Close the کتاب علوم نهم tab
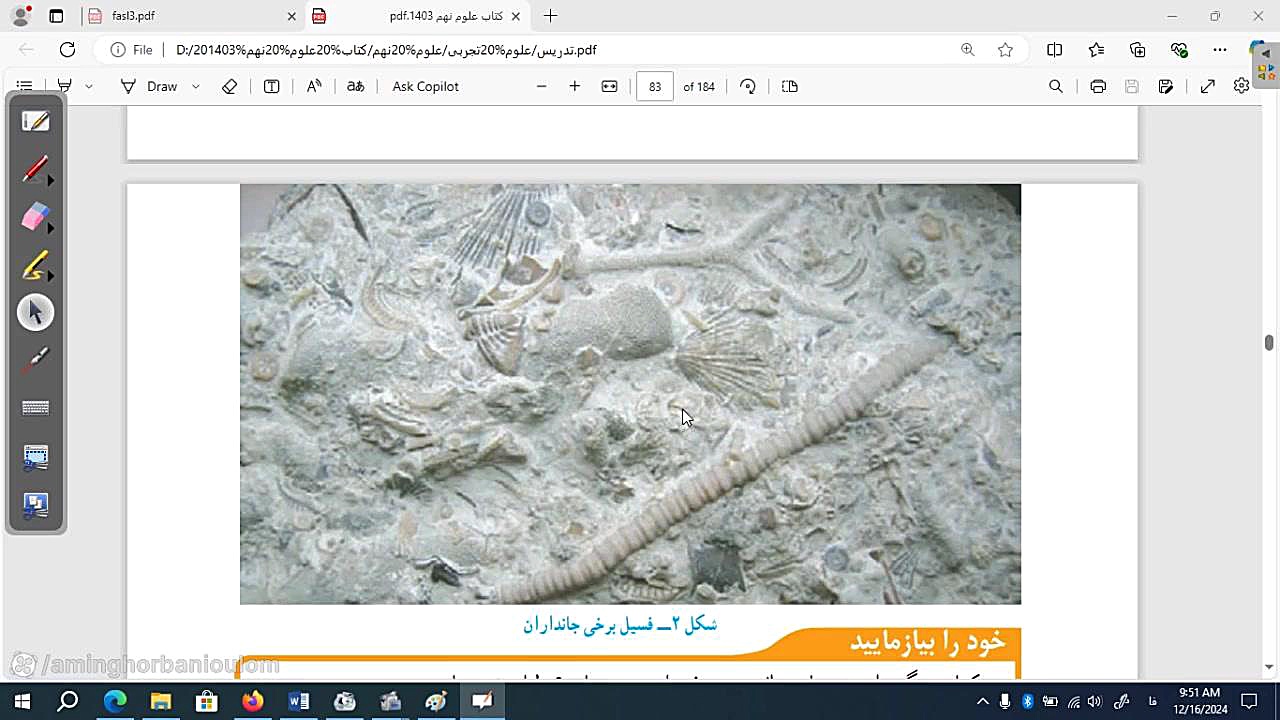Viewport: 1280px width, 720px height. [516, 16]
